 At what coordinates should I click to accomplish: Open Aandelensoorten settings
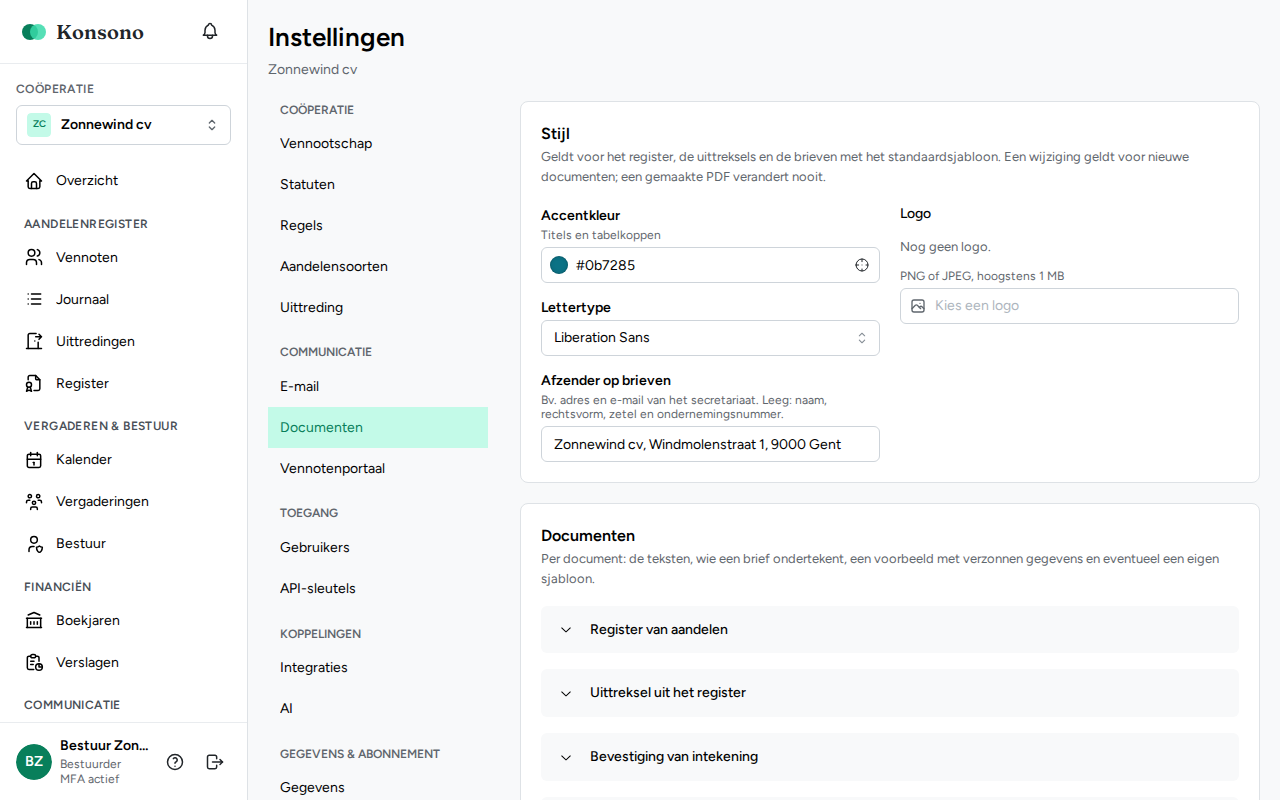(x=378, y=267)
